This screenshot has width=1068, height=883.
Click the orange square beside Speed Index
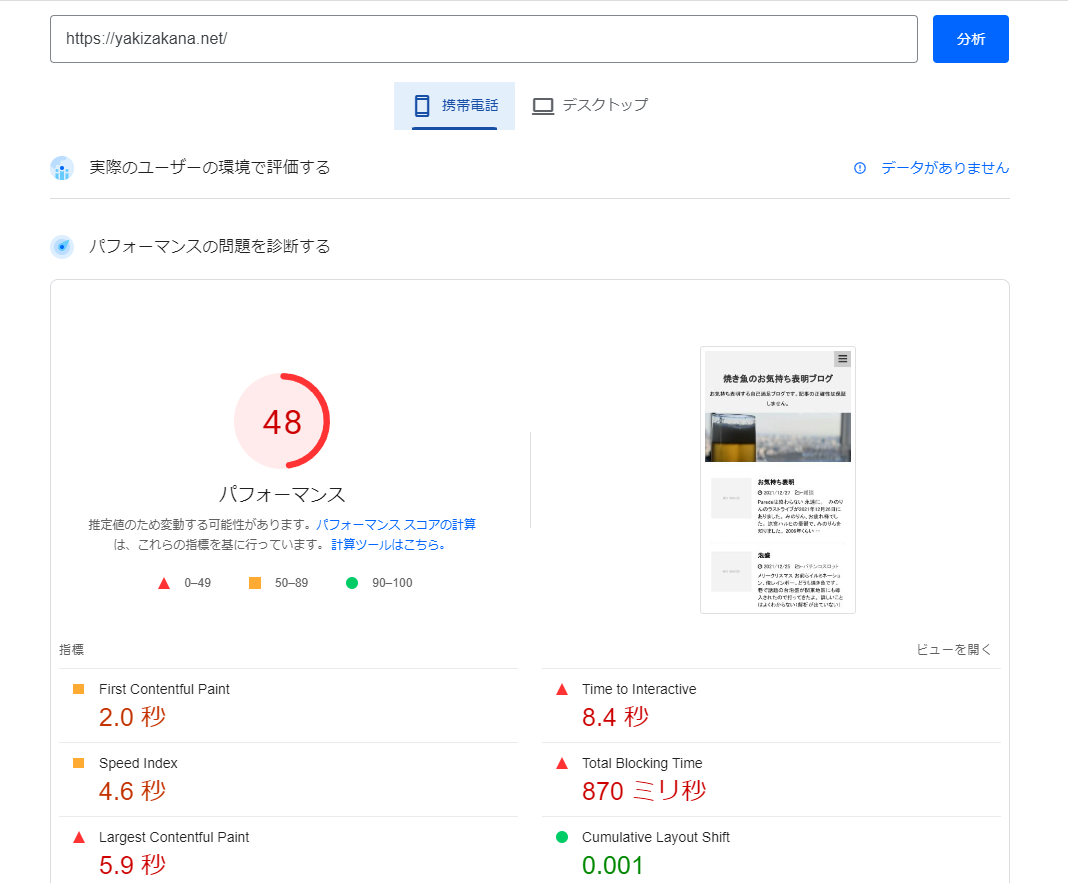click(x=79, y=763)
